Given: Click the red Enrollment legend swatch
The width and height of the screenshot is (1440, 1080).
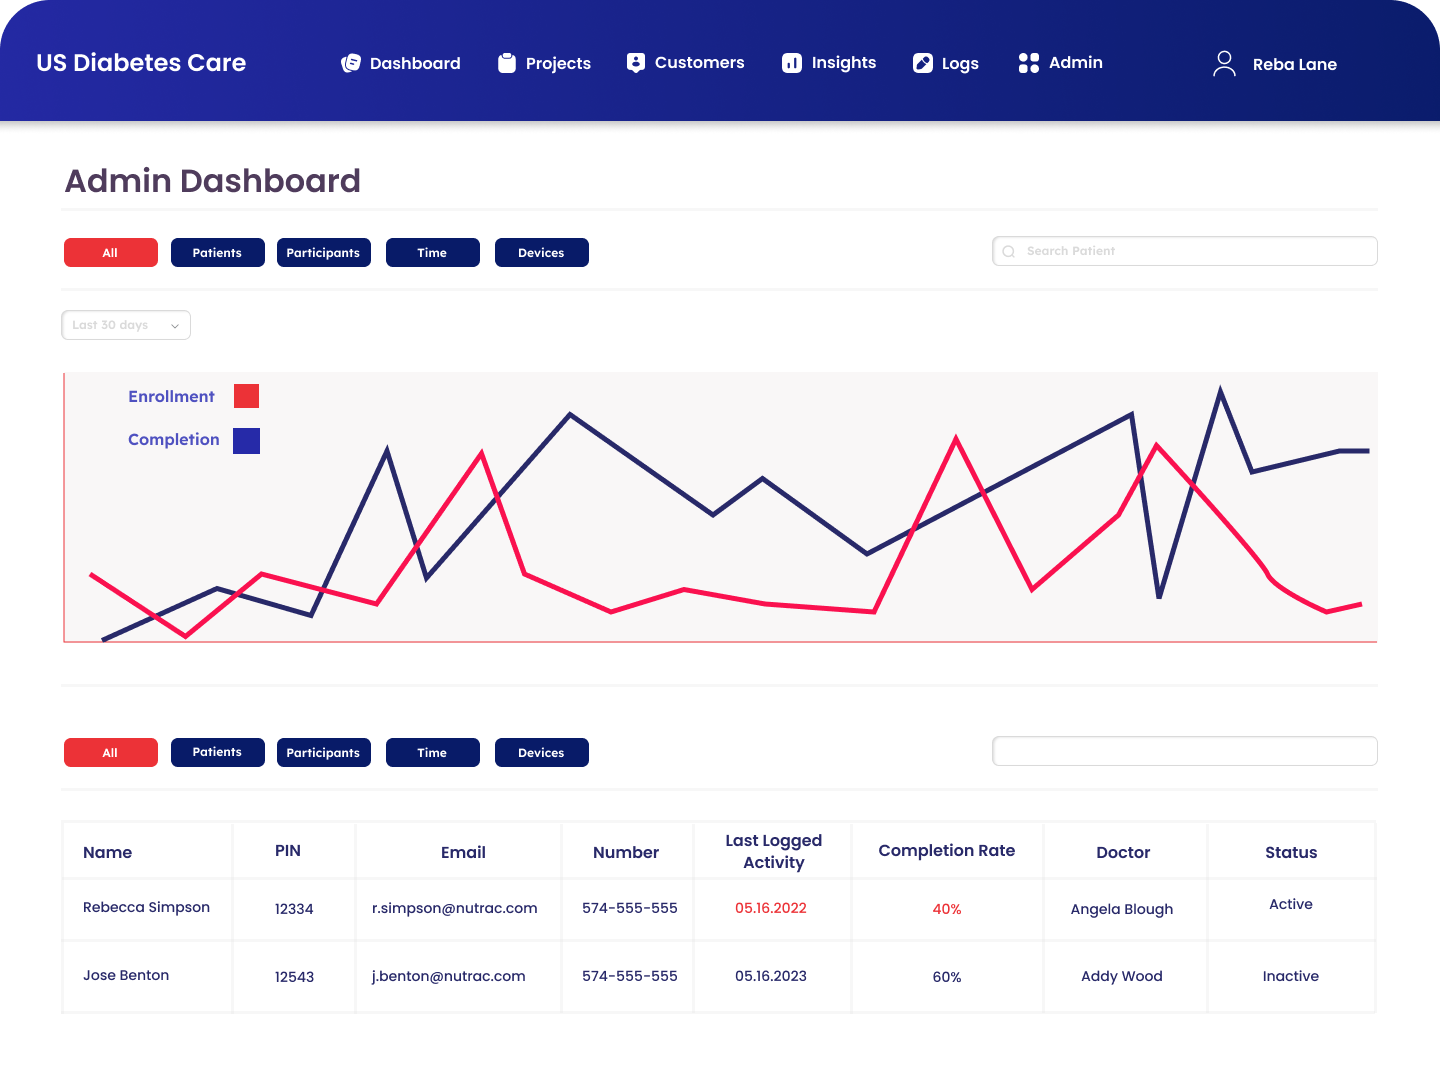Looking at the screenshot, I should coord(246,396).
